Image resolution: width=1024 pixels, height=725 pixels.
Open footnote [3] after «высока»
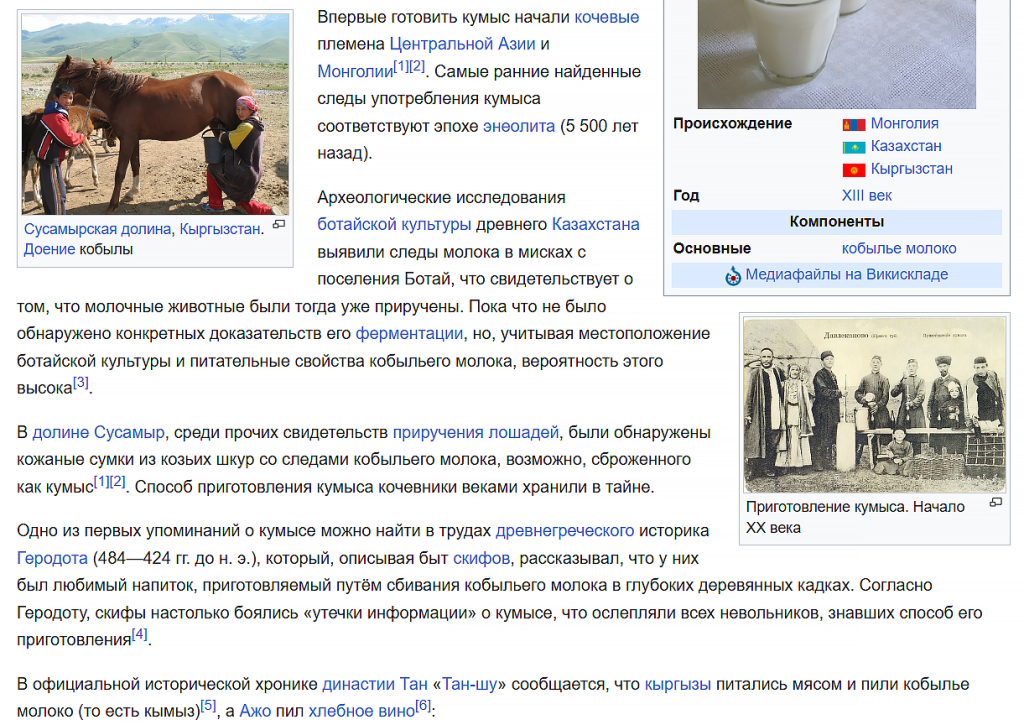click(x=80, y=382)
